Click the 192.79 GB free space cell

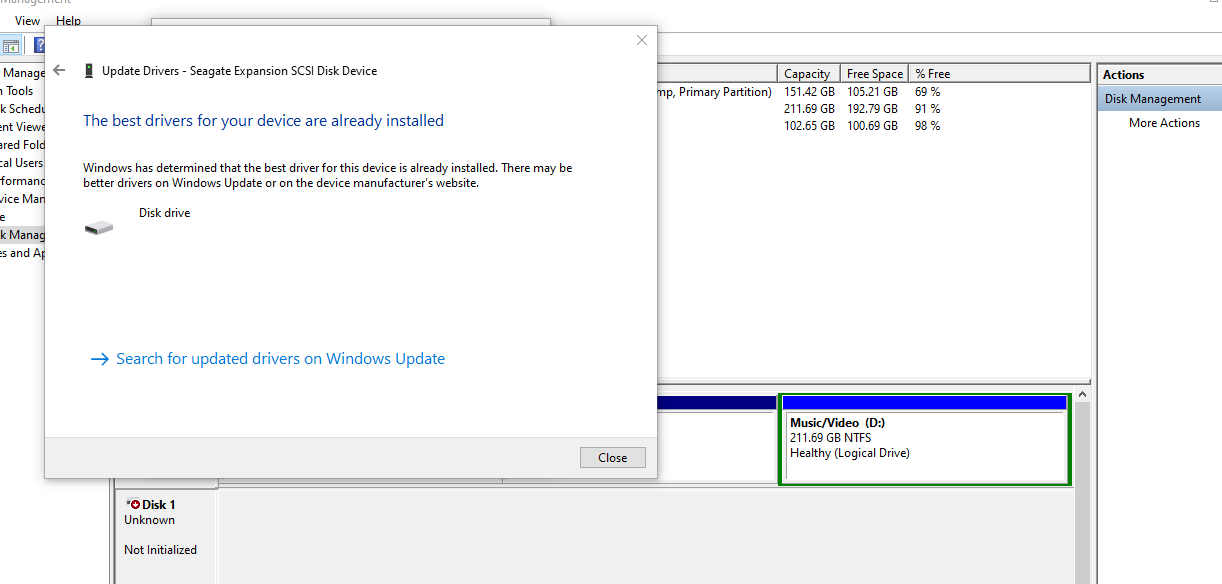tap(872, 109)
